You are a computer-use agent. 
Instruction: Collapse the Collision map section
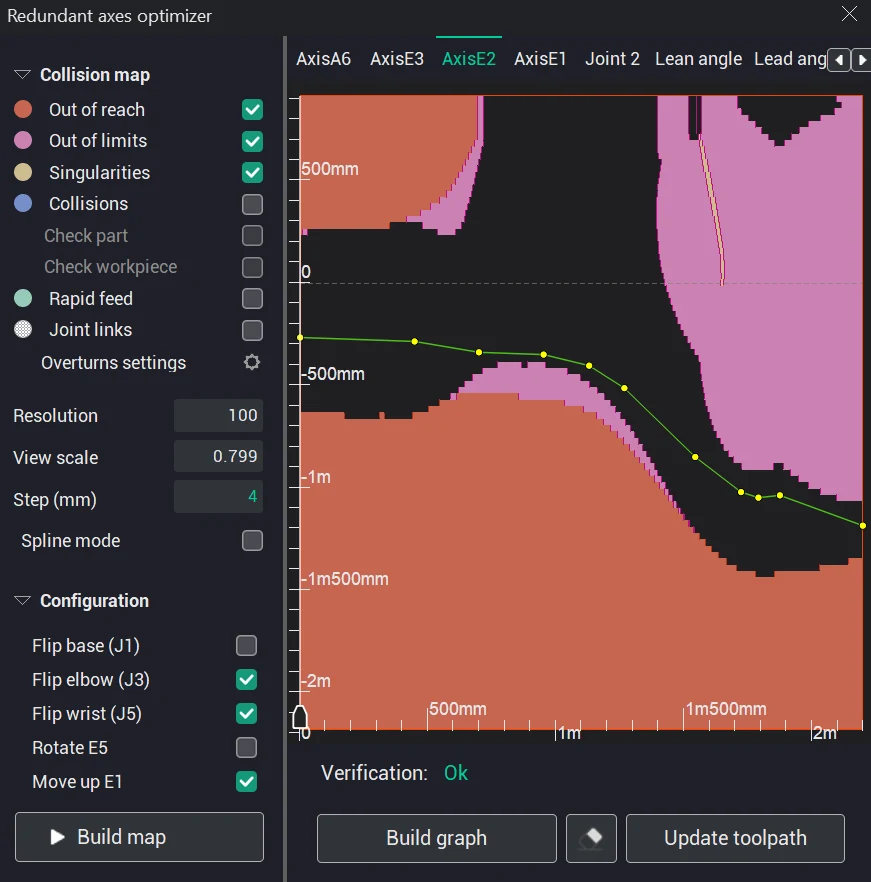(x=22, y=74)
